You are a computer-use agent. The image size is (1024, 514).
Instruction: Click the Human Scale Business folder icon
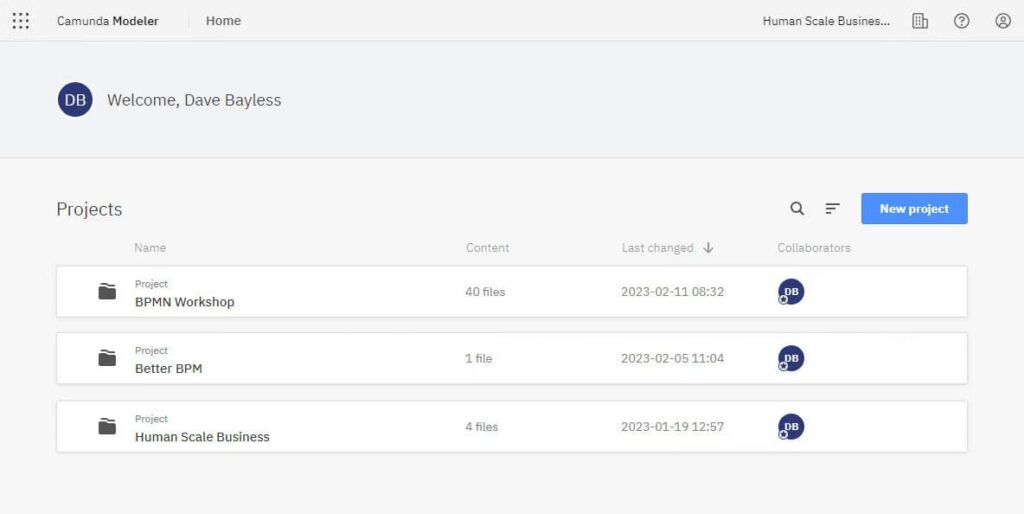107,427
